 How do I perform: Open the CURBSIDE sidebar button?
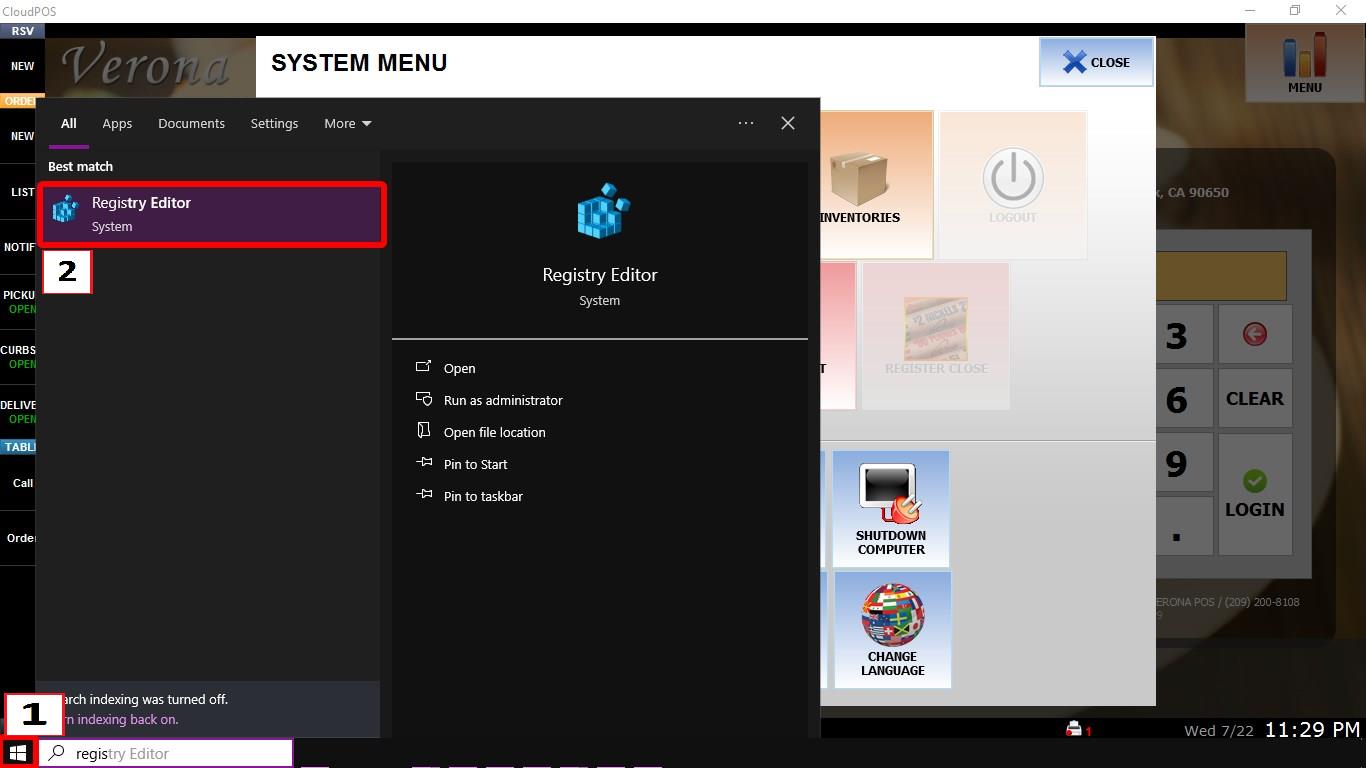point(19,357)
